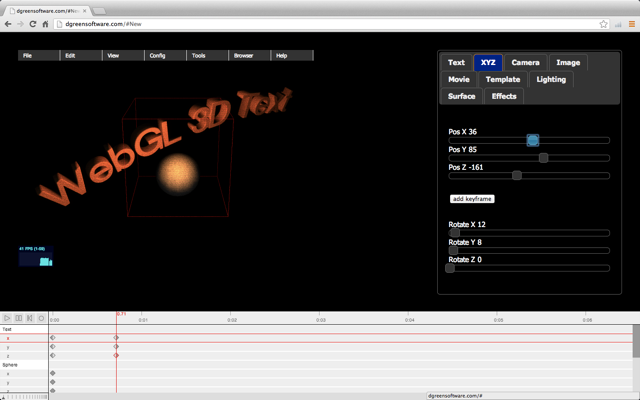Viewport: 640px width, 400px height.
Task: Click the timeline record circle button
Action: pos(41,318)
